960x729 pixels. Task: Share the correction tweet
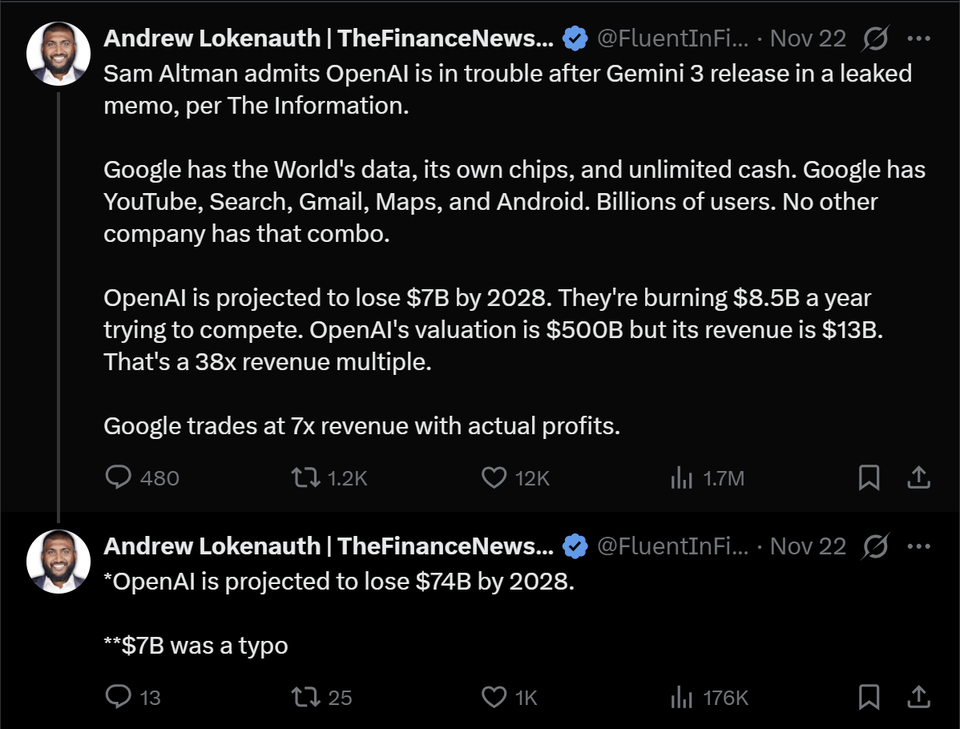tap(919, 697)
